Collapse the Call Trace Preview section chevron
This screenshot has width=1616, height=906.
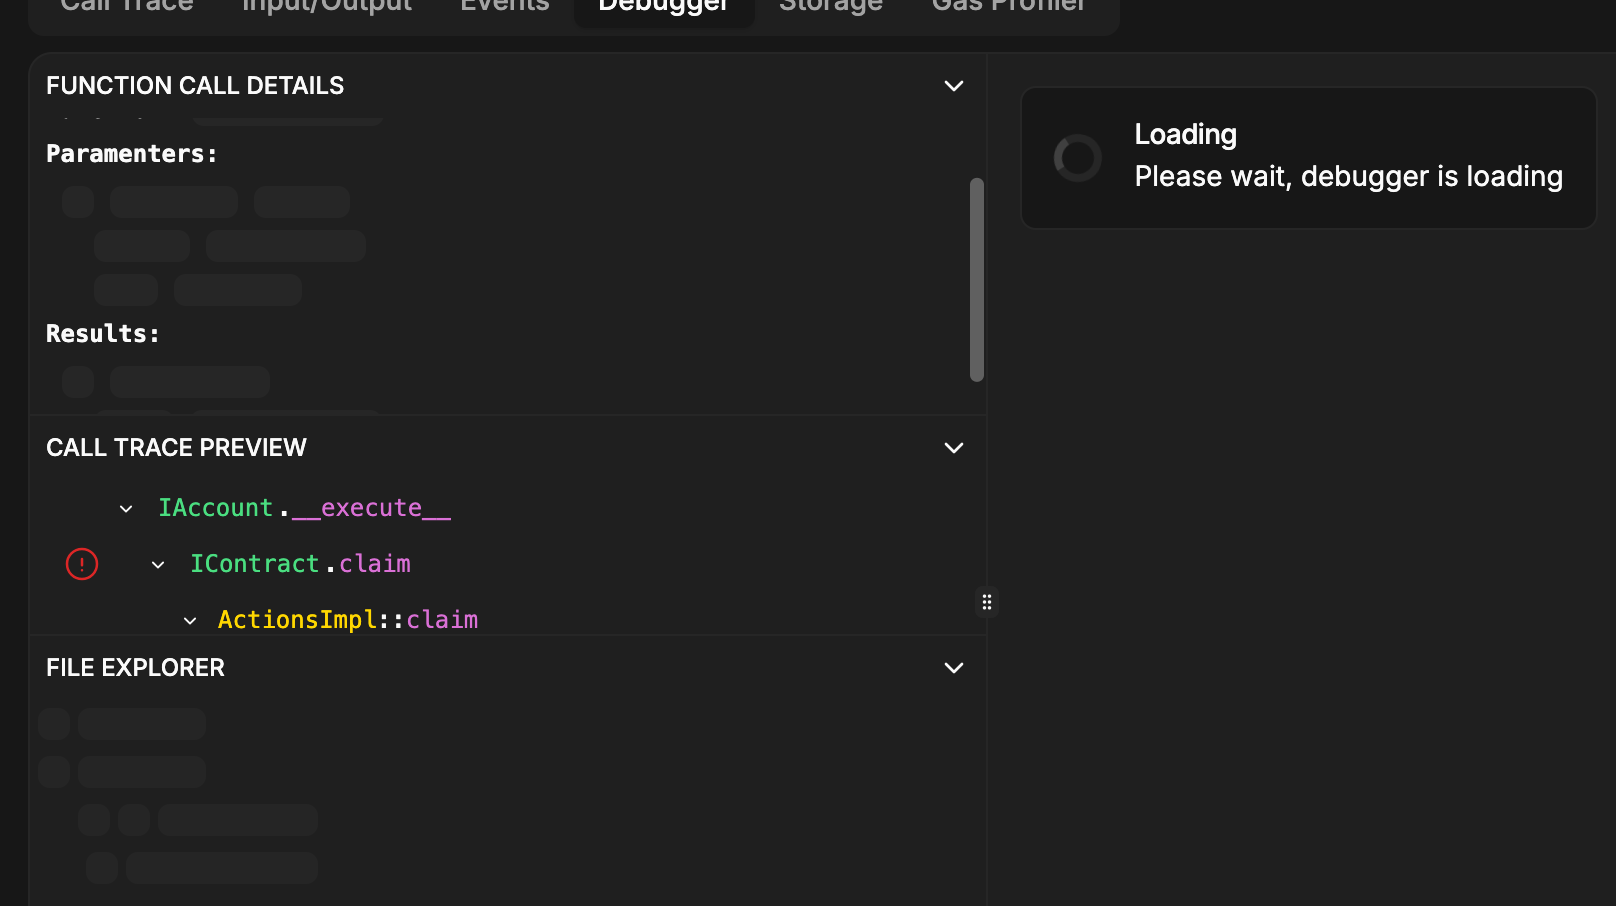coord(954,448)
